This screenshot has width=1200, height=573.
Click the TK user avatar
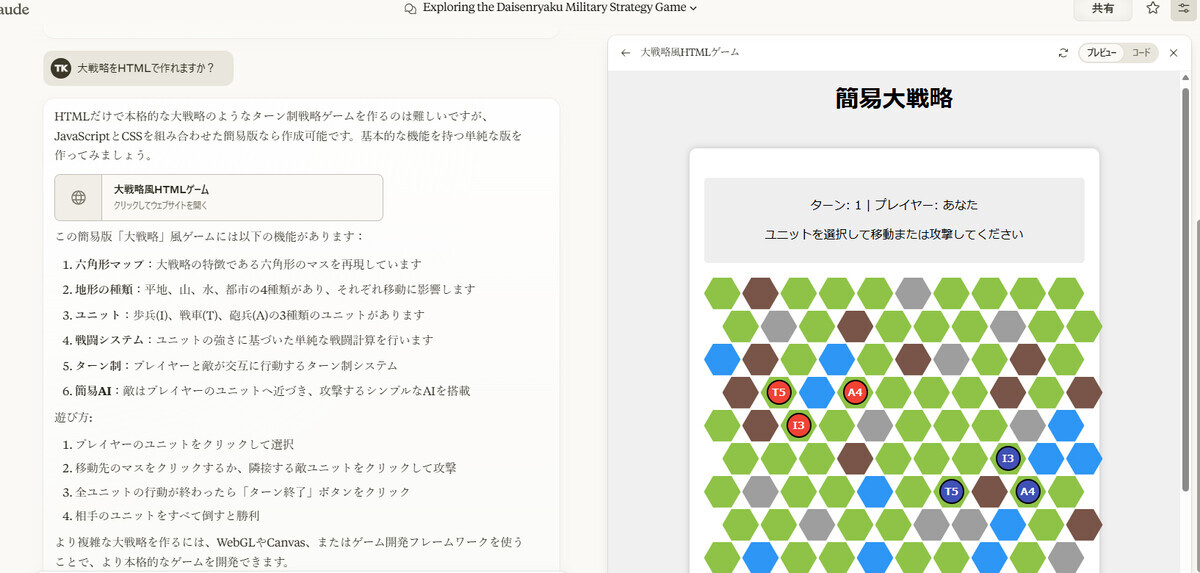coord(61,68)
